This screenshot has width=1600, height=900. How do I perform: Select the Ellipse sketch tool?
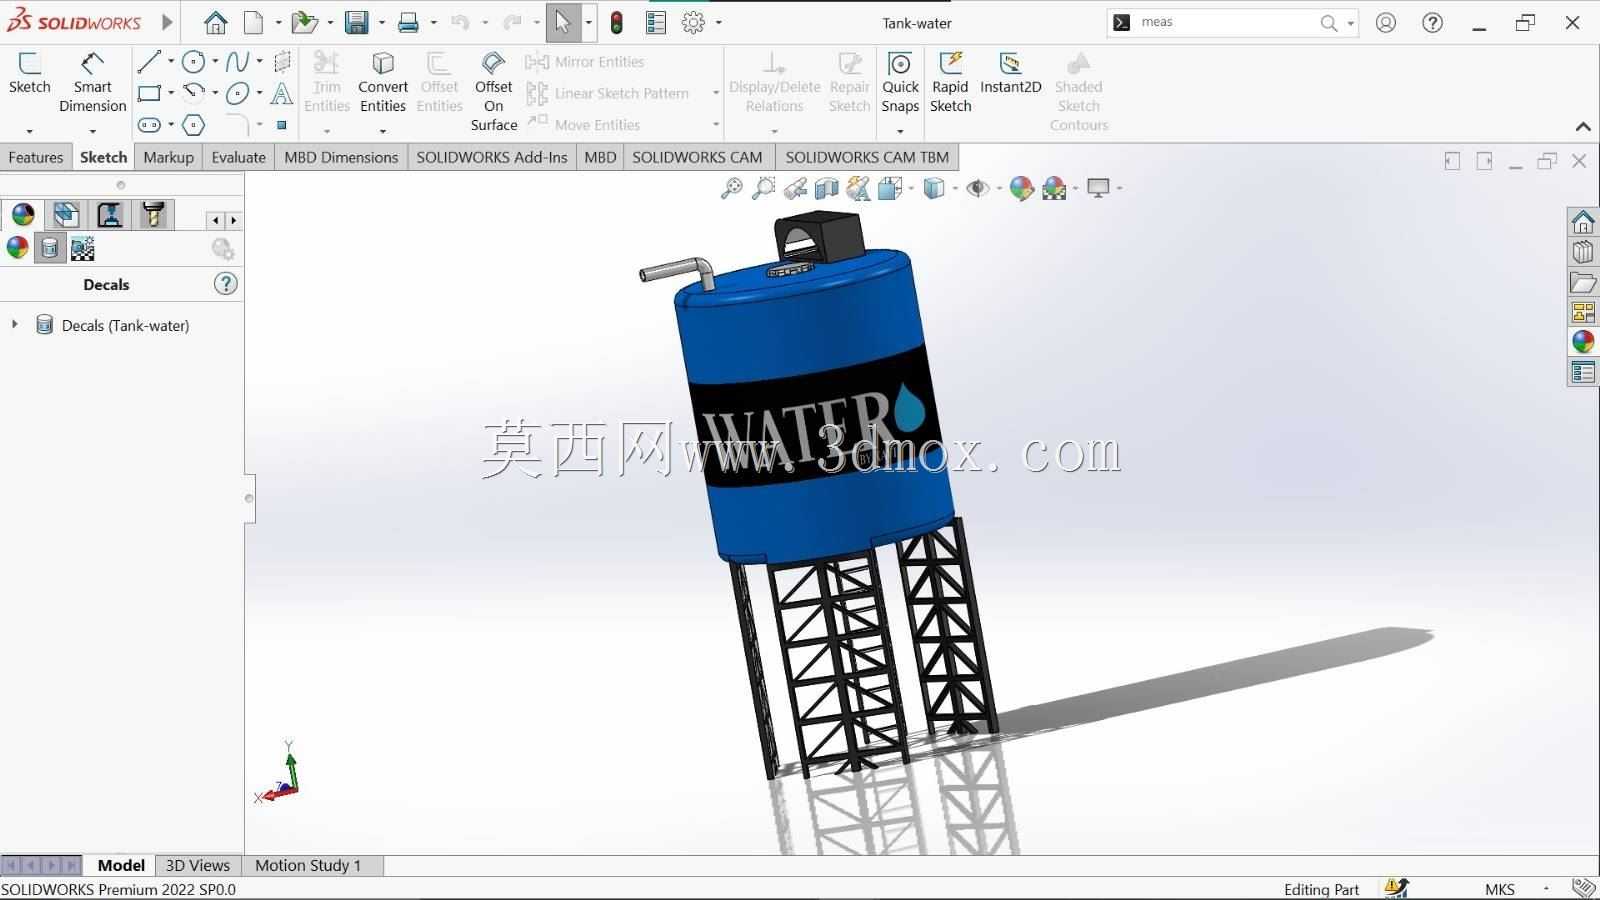(237, 94)
